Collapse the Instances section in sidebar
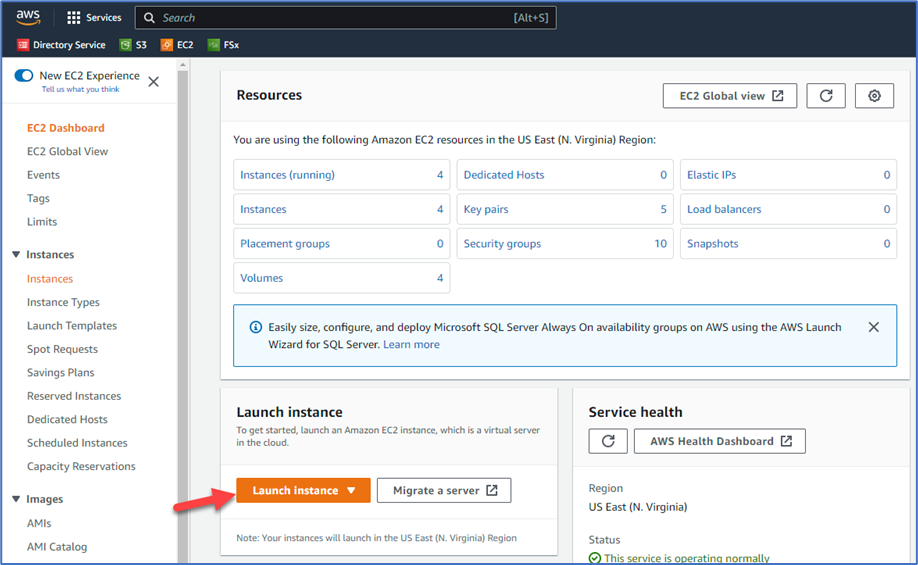Screen dimensions: 918x565 click(16, 255)
